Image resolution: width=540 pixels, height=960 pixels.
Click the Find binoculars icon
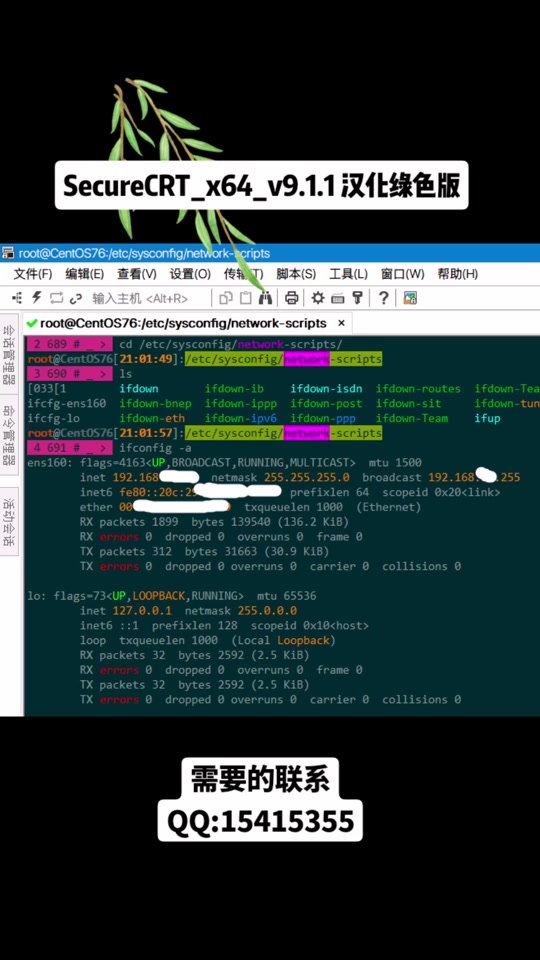265,298
